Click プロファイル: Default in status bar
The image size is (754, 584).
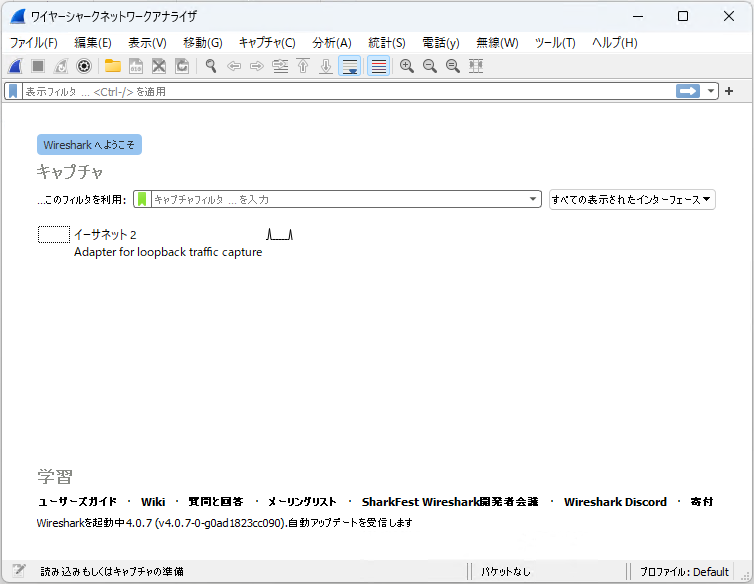click(684, 571)
